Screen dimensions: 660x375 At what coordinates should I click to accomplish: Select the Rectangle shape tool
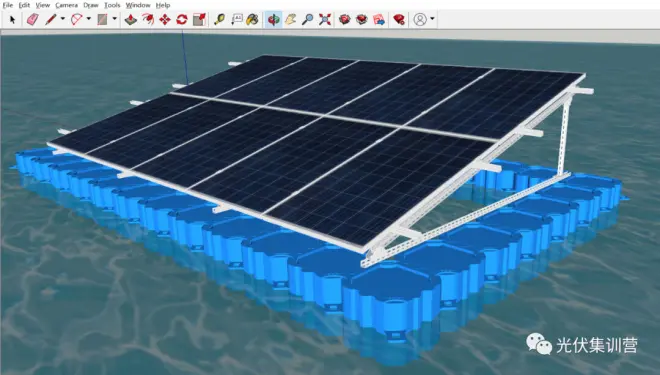tap(102, 19)
